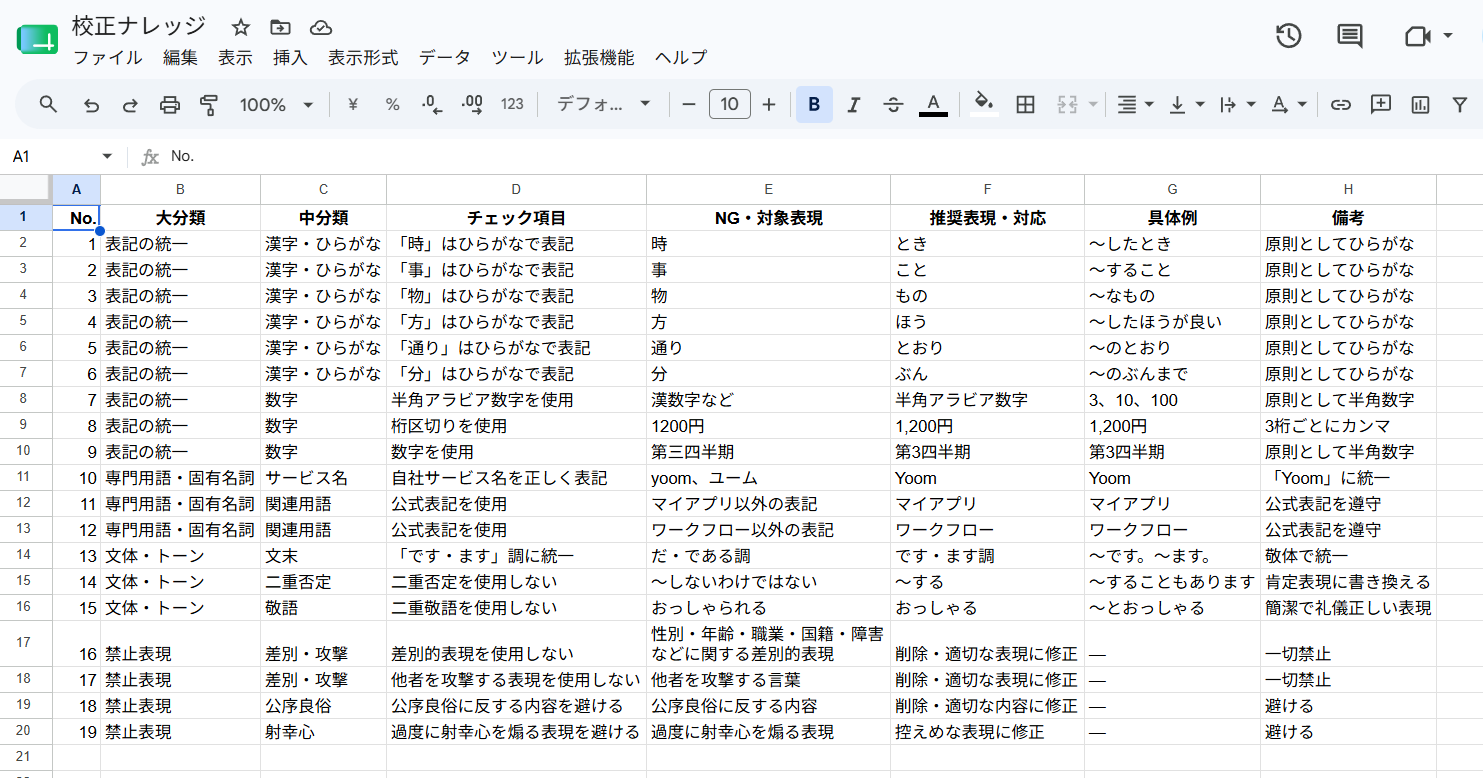This screenshot has width=1483, height=778.
Task: Open the vertical align dropdown
Action: point(1186,104)
